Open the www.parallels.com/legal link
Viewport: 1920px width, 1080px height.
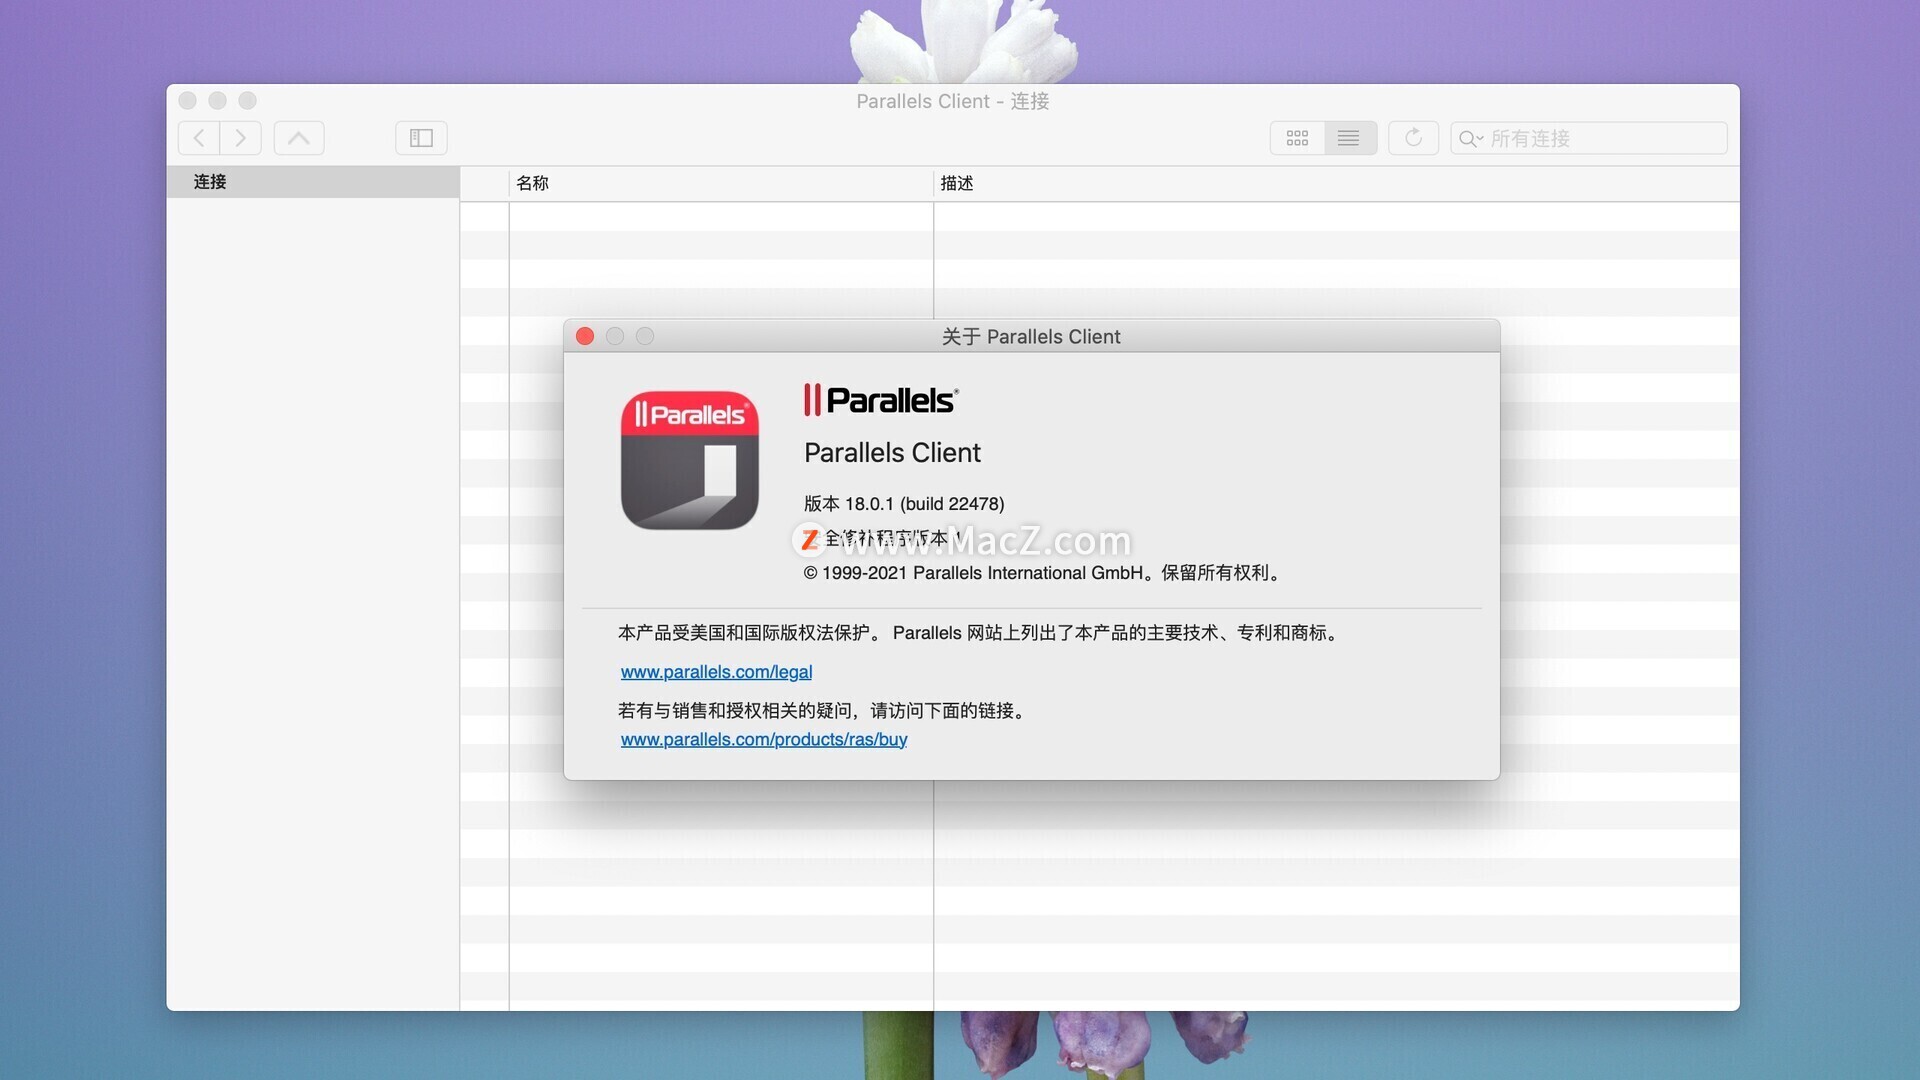[716, 672]
